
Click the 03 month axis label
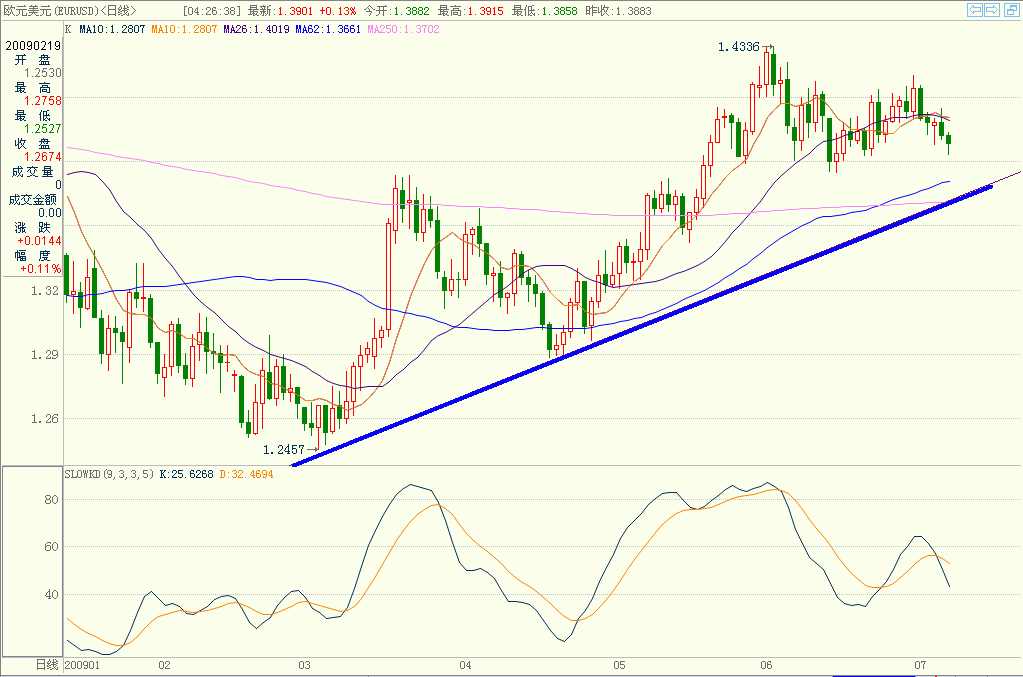coord(304,665)
